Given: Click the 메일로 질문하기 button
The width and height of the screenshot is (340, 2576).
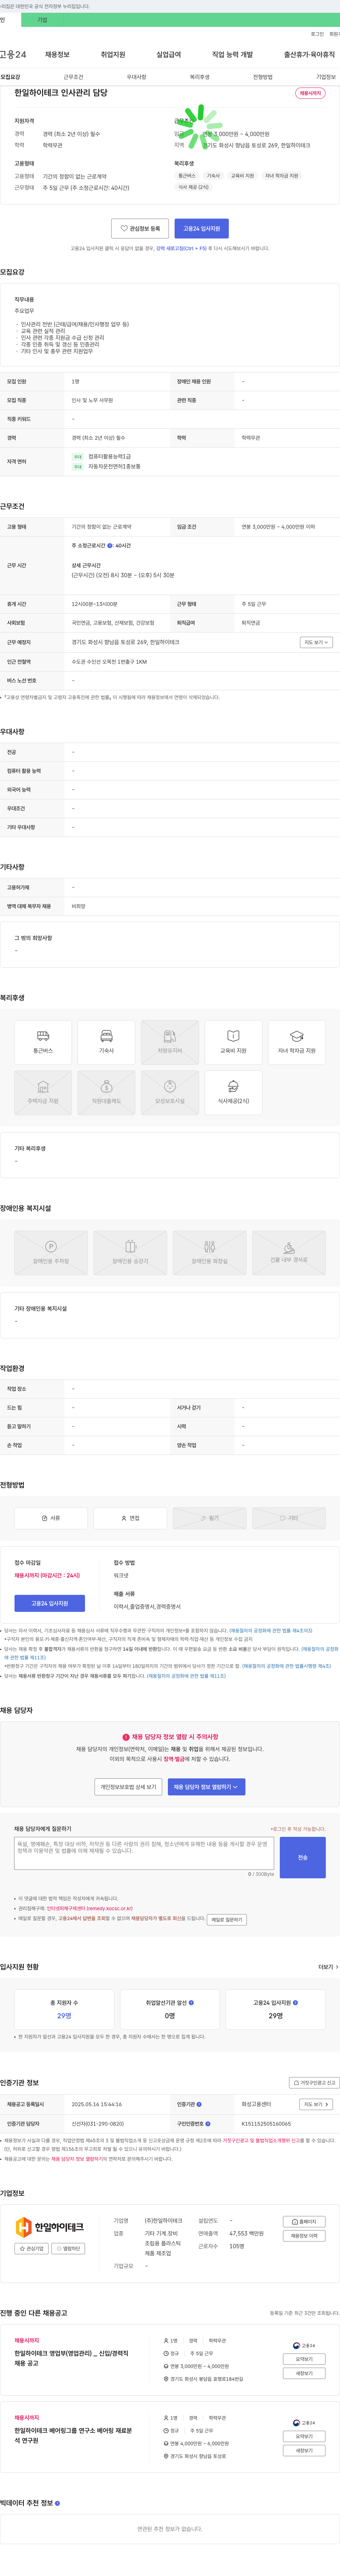Looking at the screenshot, I should coord(227,1920).
